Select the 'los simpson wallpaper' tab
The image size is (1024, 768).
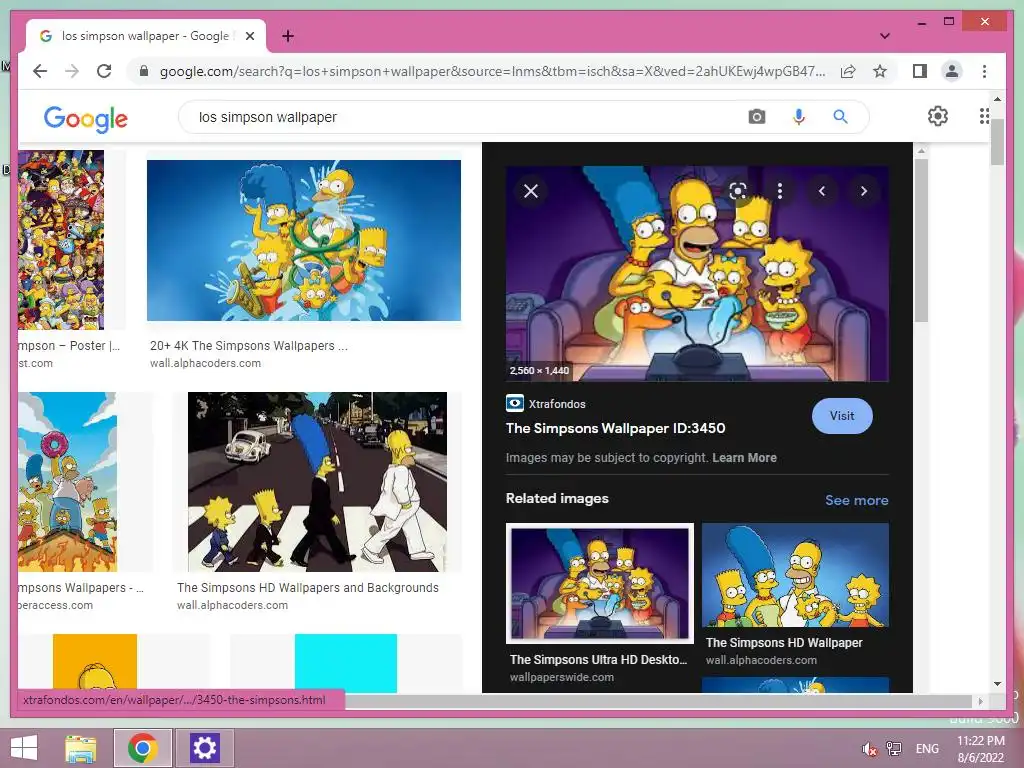coord(146,36)
